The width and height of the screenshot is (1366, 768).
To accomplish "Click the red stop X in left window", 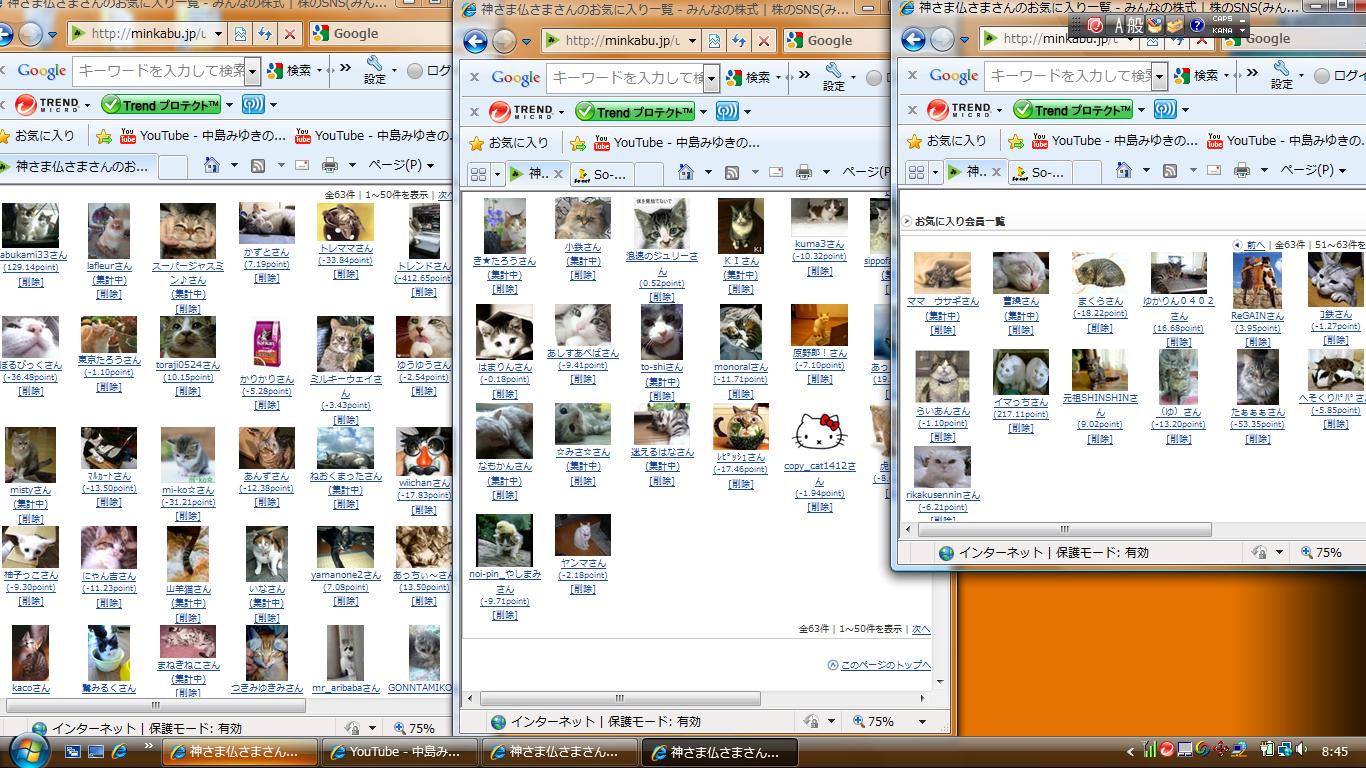I will click(290, 34).
